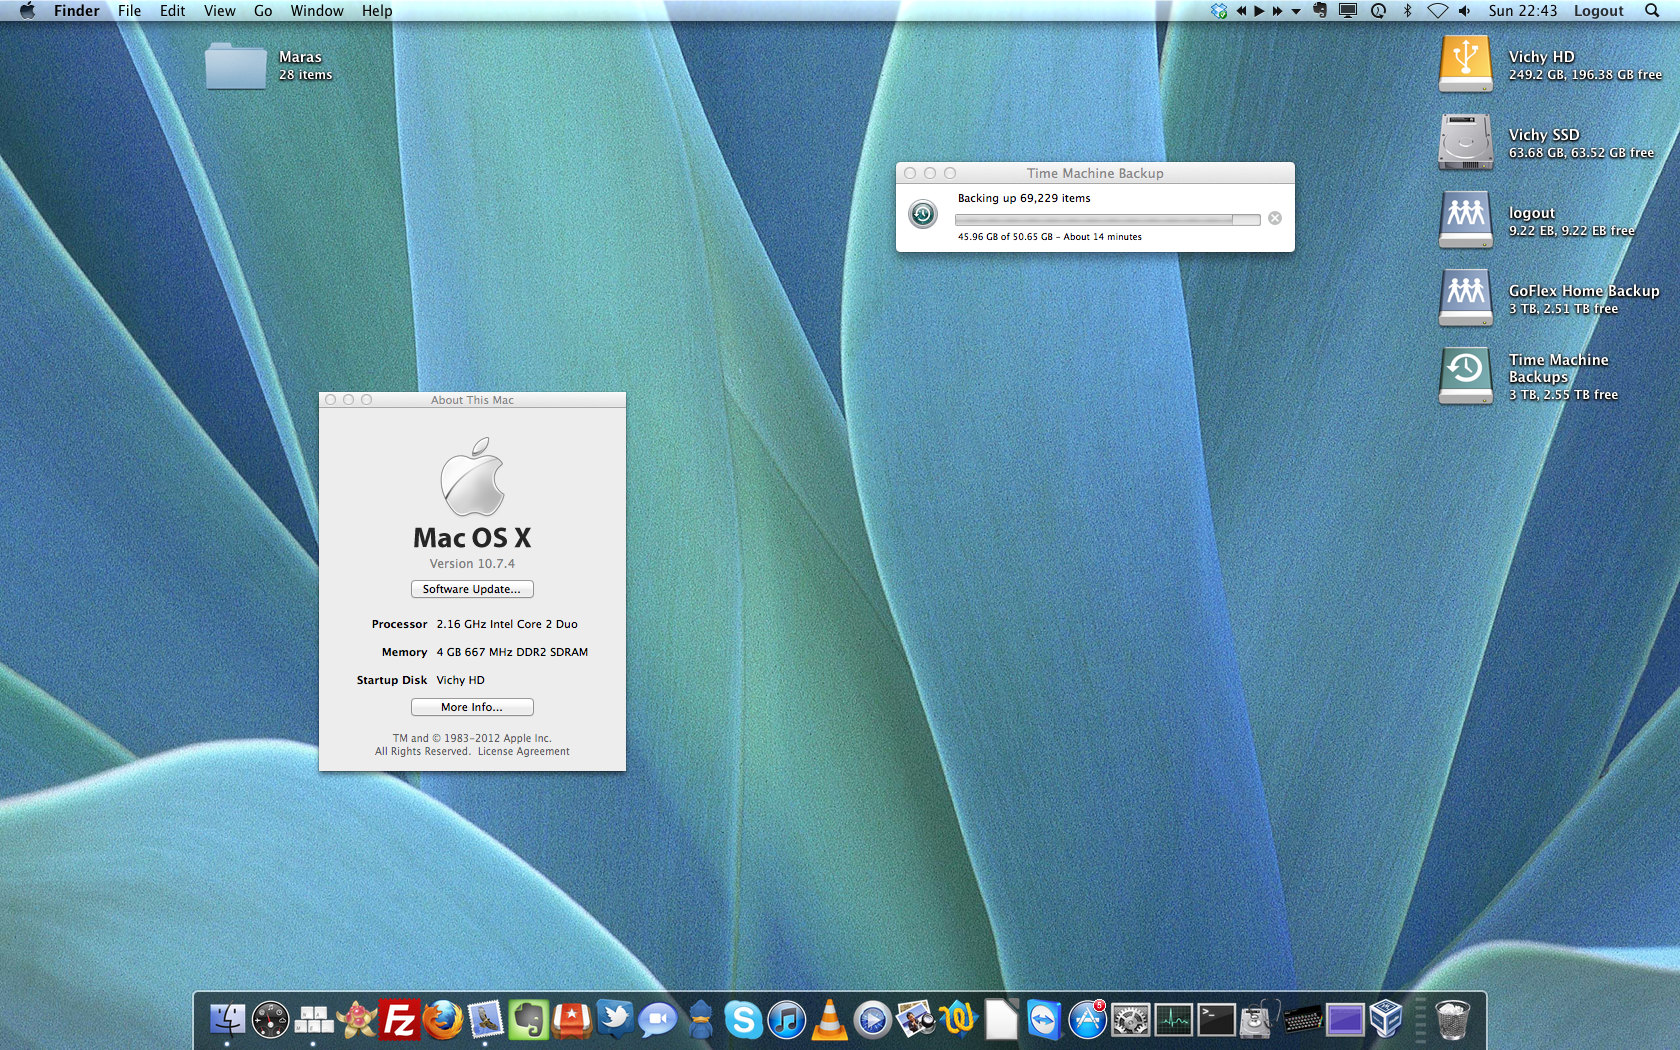Open the Window menu

[317, 11]
